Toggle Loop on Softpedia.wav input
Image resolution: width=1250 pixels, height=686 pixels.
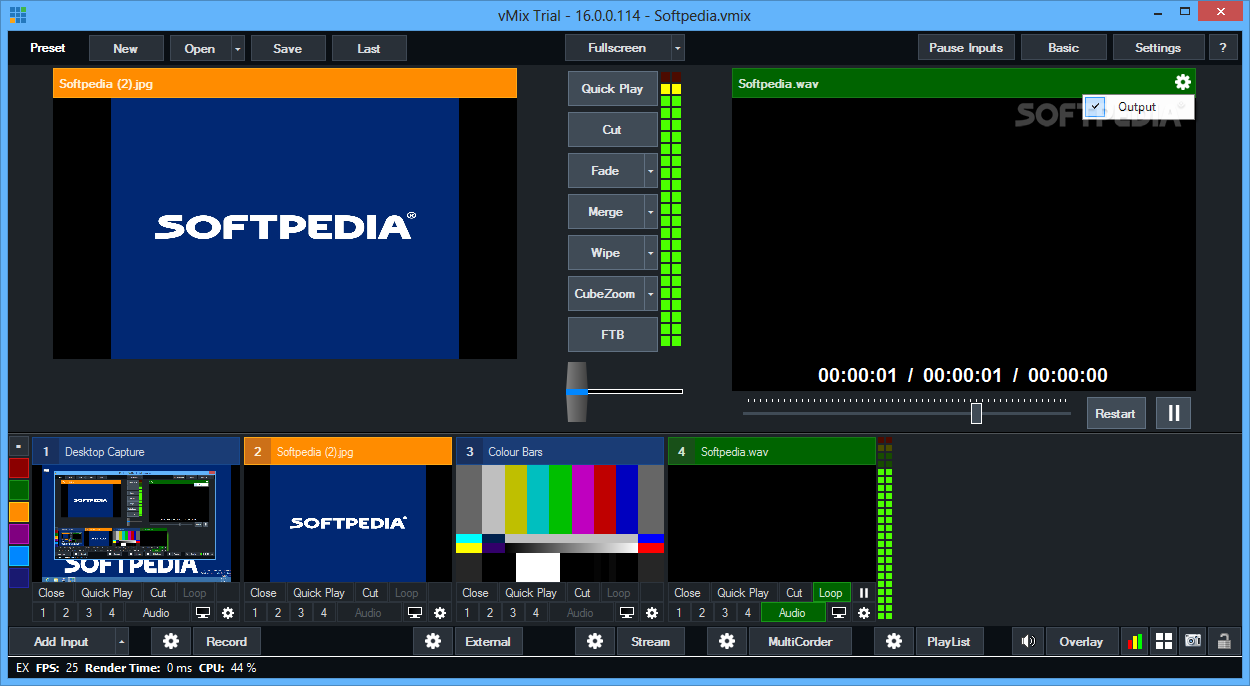(831, 593)
